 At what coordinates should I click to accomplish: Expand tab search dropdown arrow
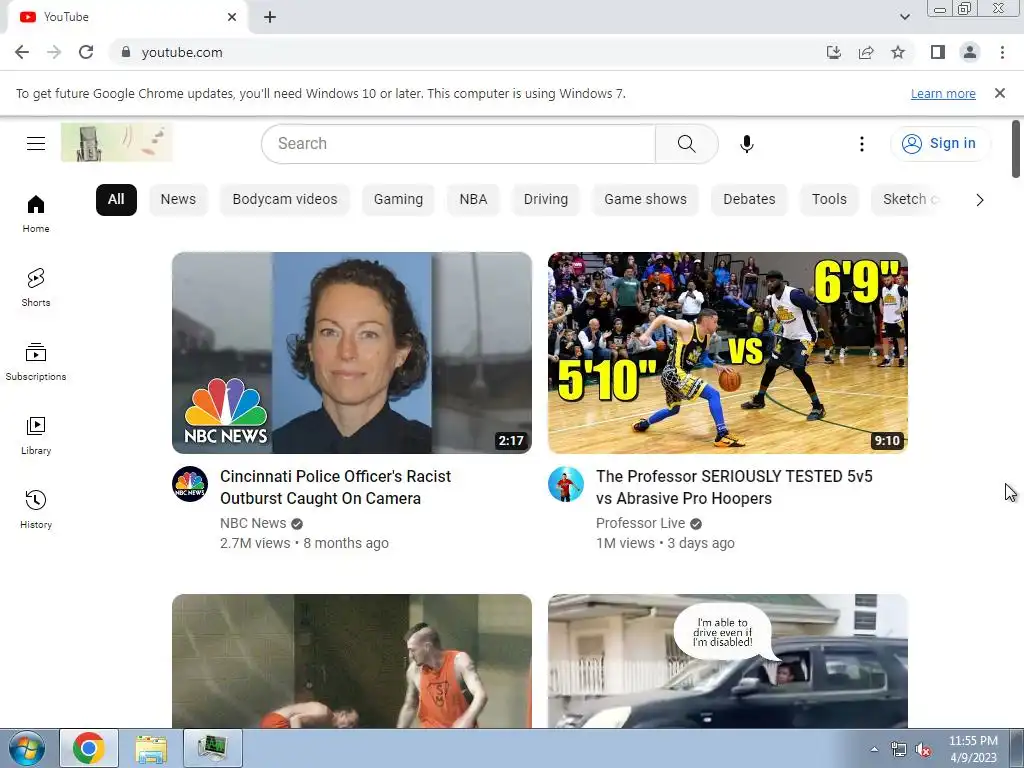pos(904,17)
